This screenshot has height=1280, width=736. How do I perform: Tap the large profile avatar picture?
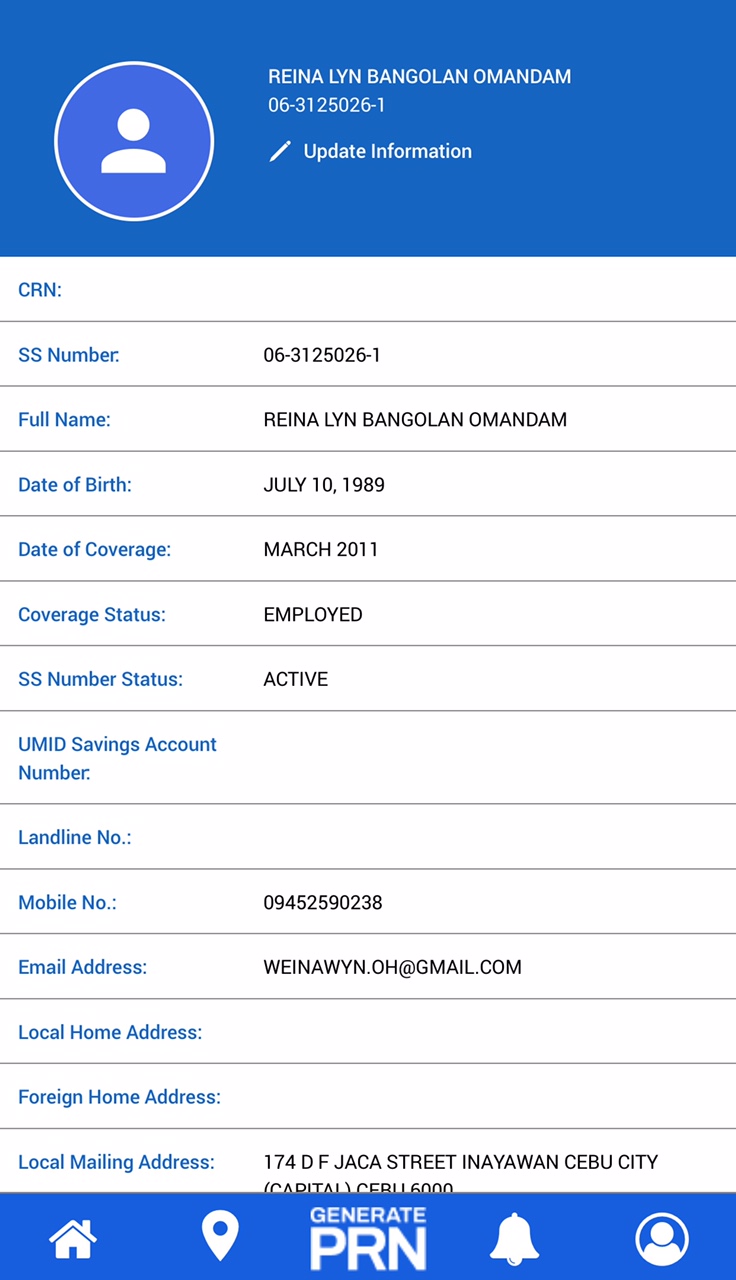pos(134,141)
